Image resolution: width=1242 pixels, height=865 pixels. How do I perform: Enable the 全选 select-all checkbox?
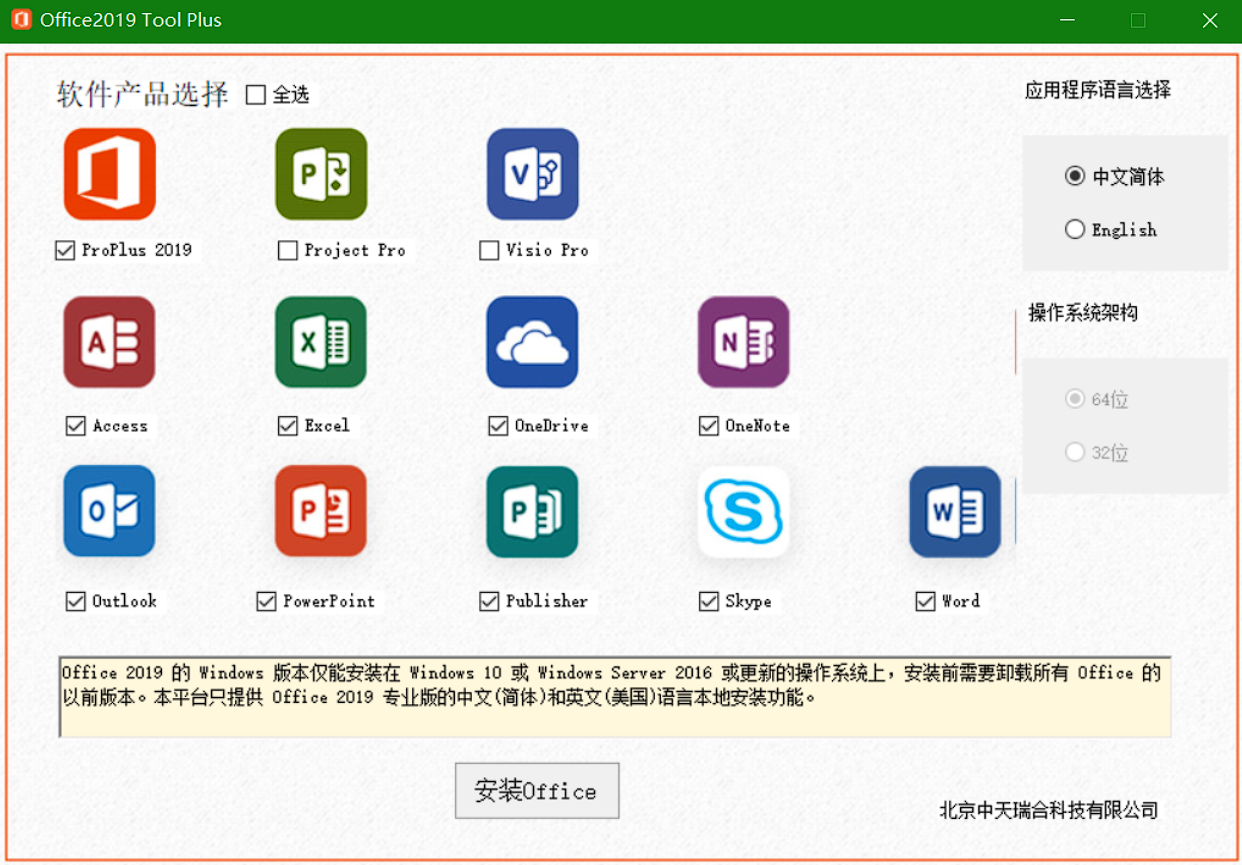click(256, 95)
